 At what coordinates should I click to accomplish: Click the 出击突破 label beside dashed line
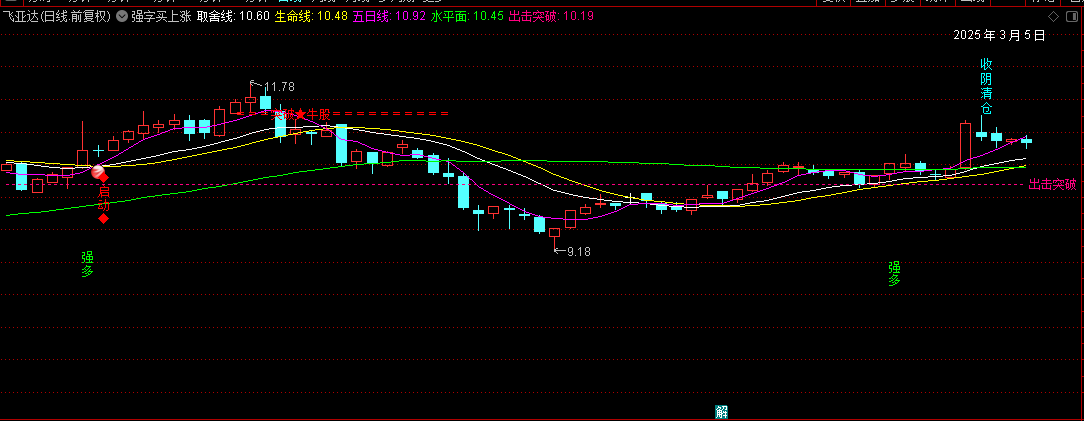pos(1052,185)
